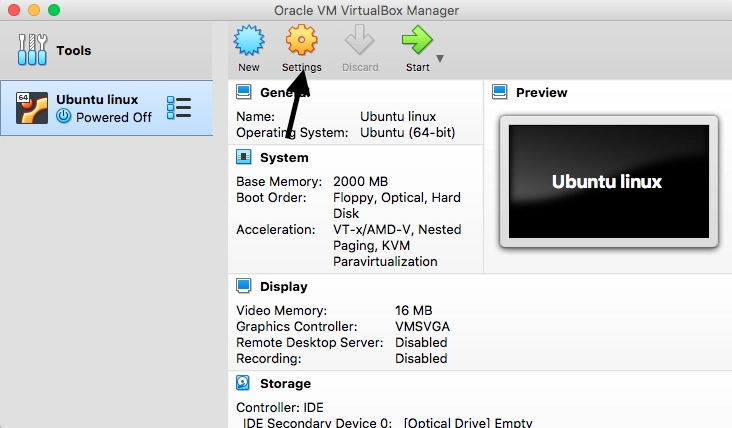Expand the Start button dropdown arrow
The width and height of the screenshot is (732, 428).
[440, 58]
